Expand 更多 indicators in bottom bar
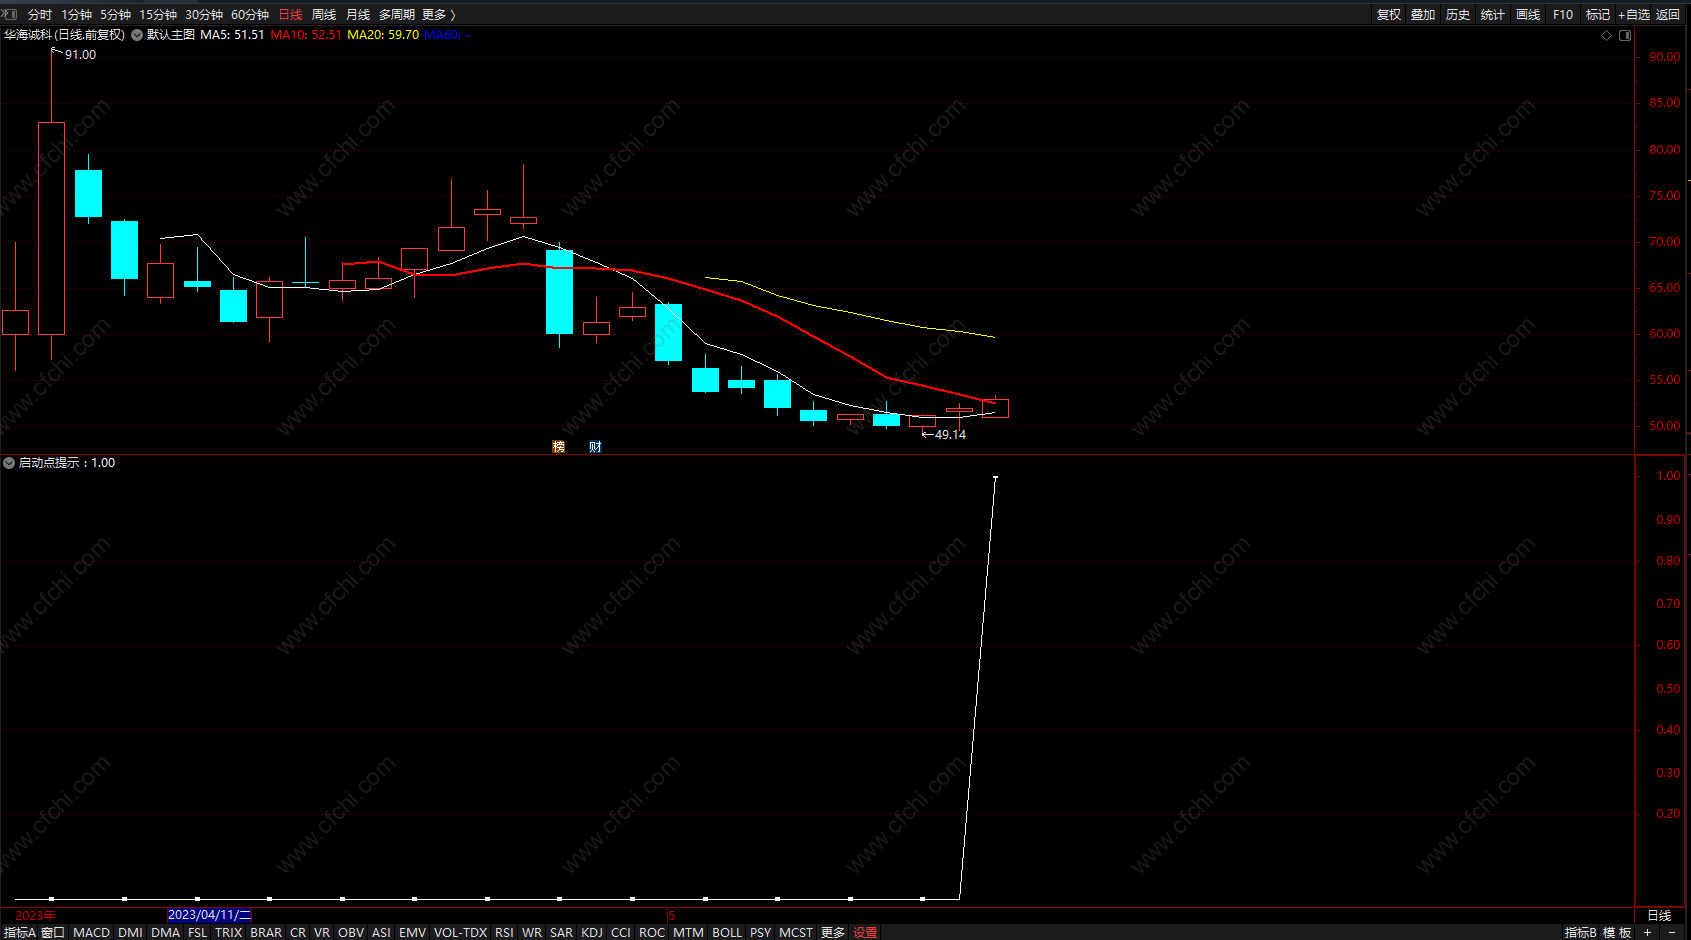 833,932
